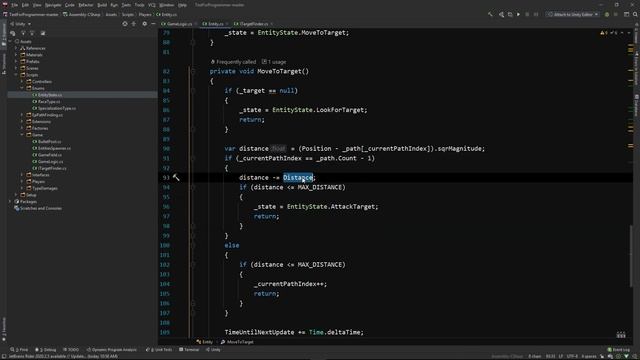Open GameField.cs in explorer
This screenshot has height=360, width=640.
tap(50, 155)
